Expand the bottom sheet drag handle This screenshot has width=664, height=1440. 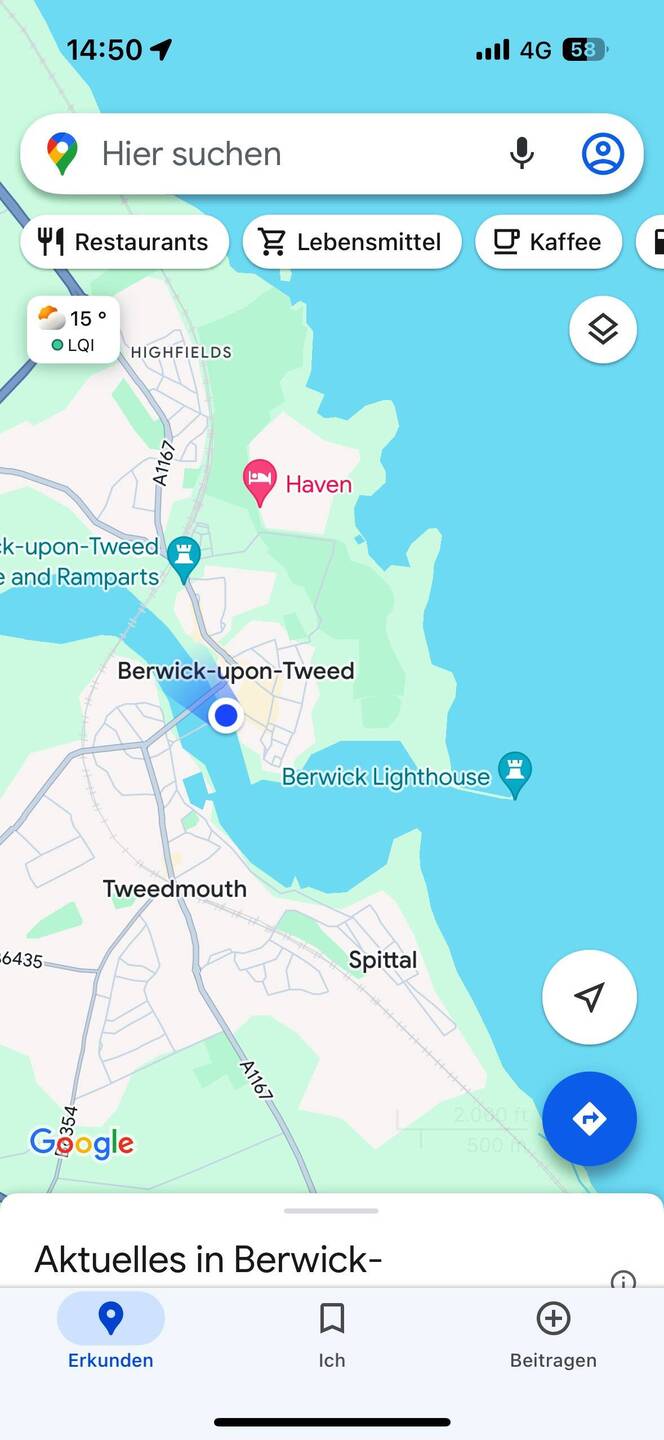point(331,1211)
